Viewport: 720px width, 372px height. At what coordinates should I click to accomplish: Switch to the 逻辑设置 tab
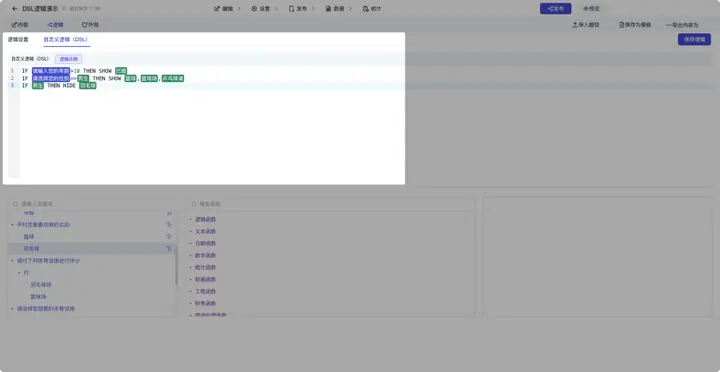tap(18, 39)
